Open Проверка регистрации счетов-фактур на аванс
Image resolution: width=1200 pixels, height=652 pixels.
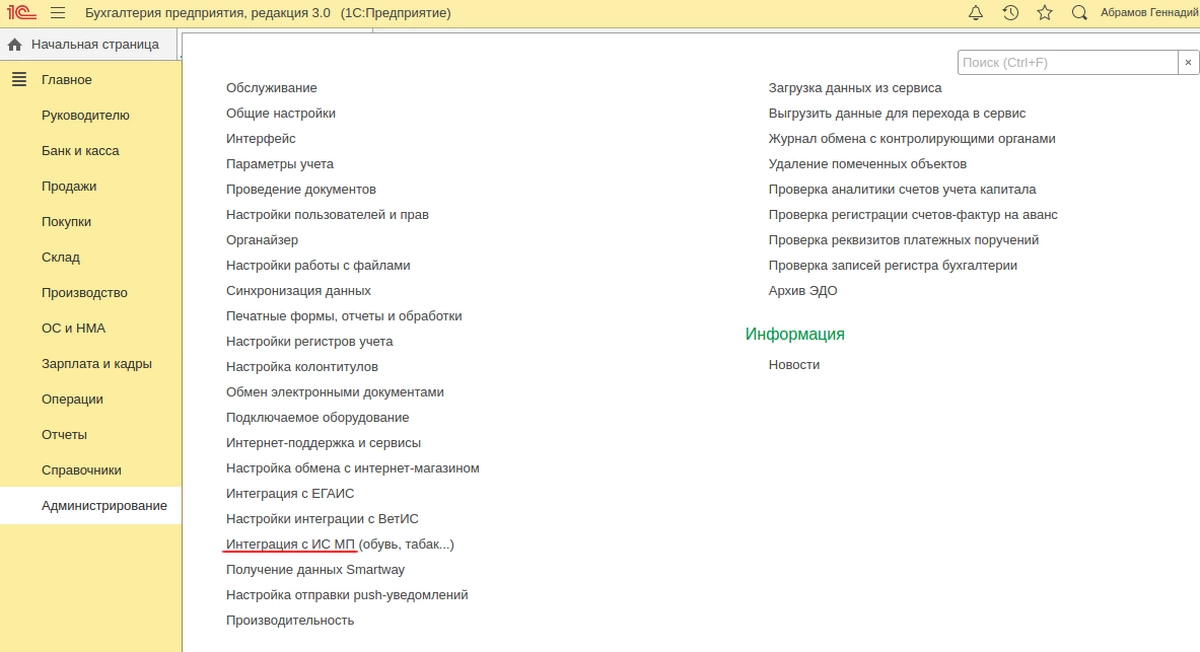[913, 214]
